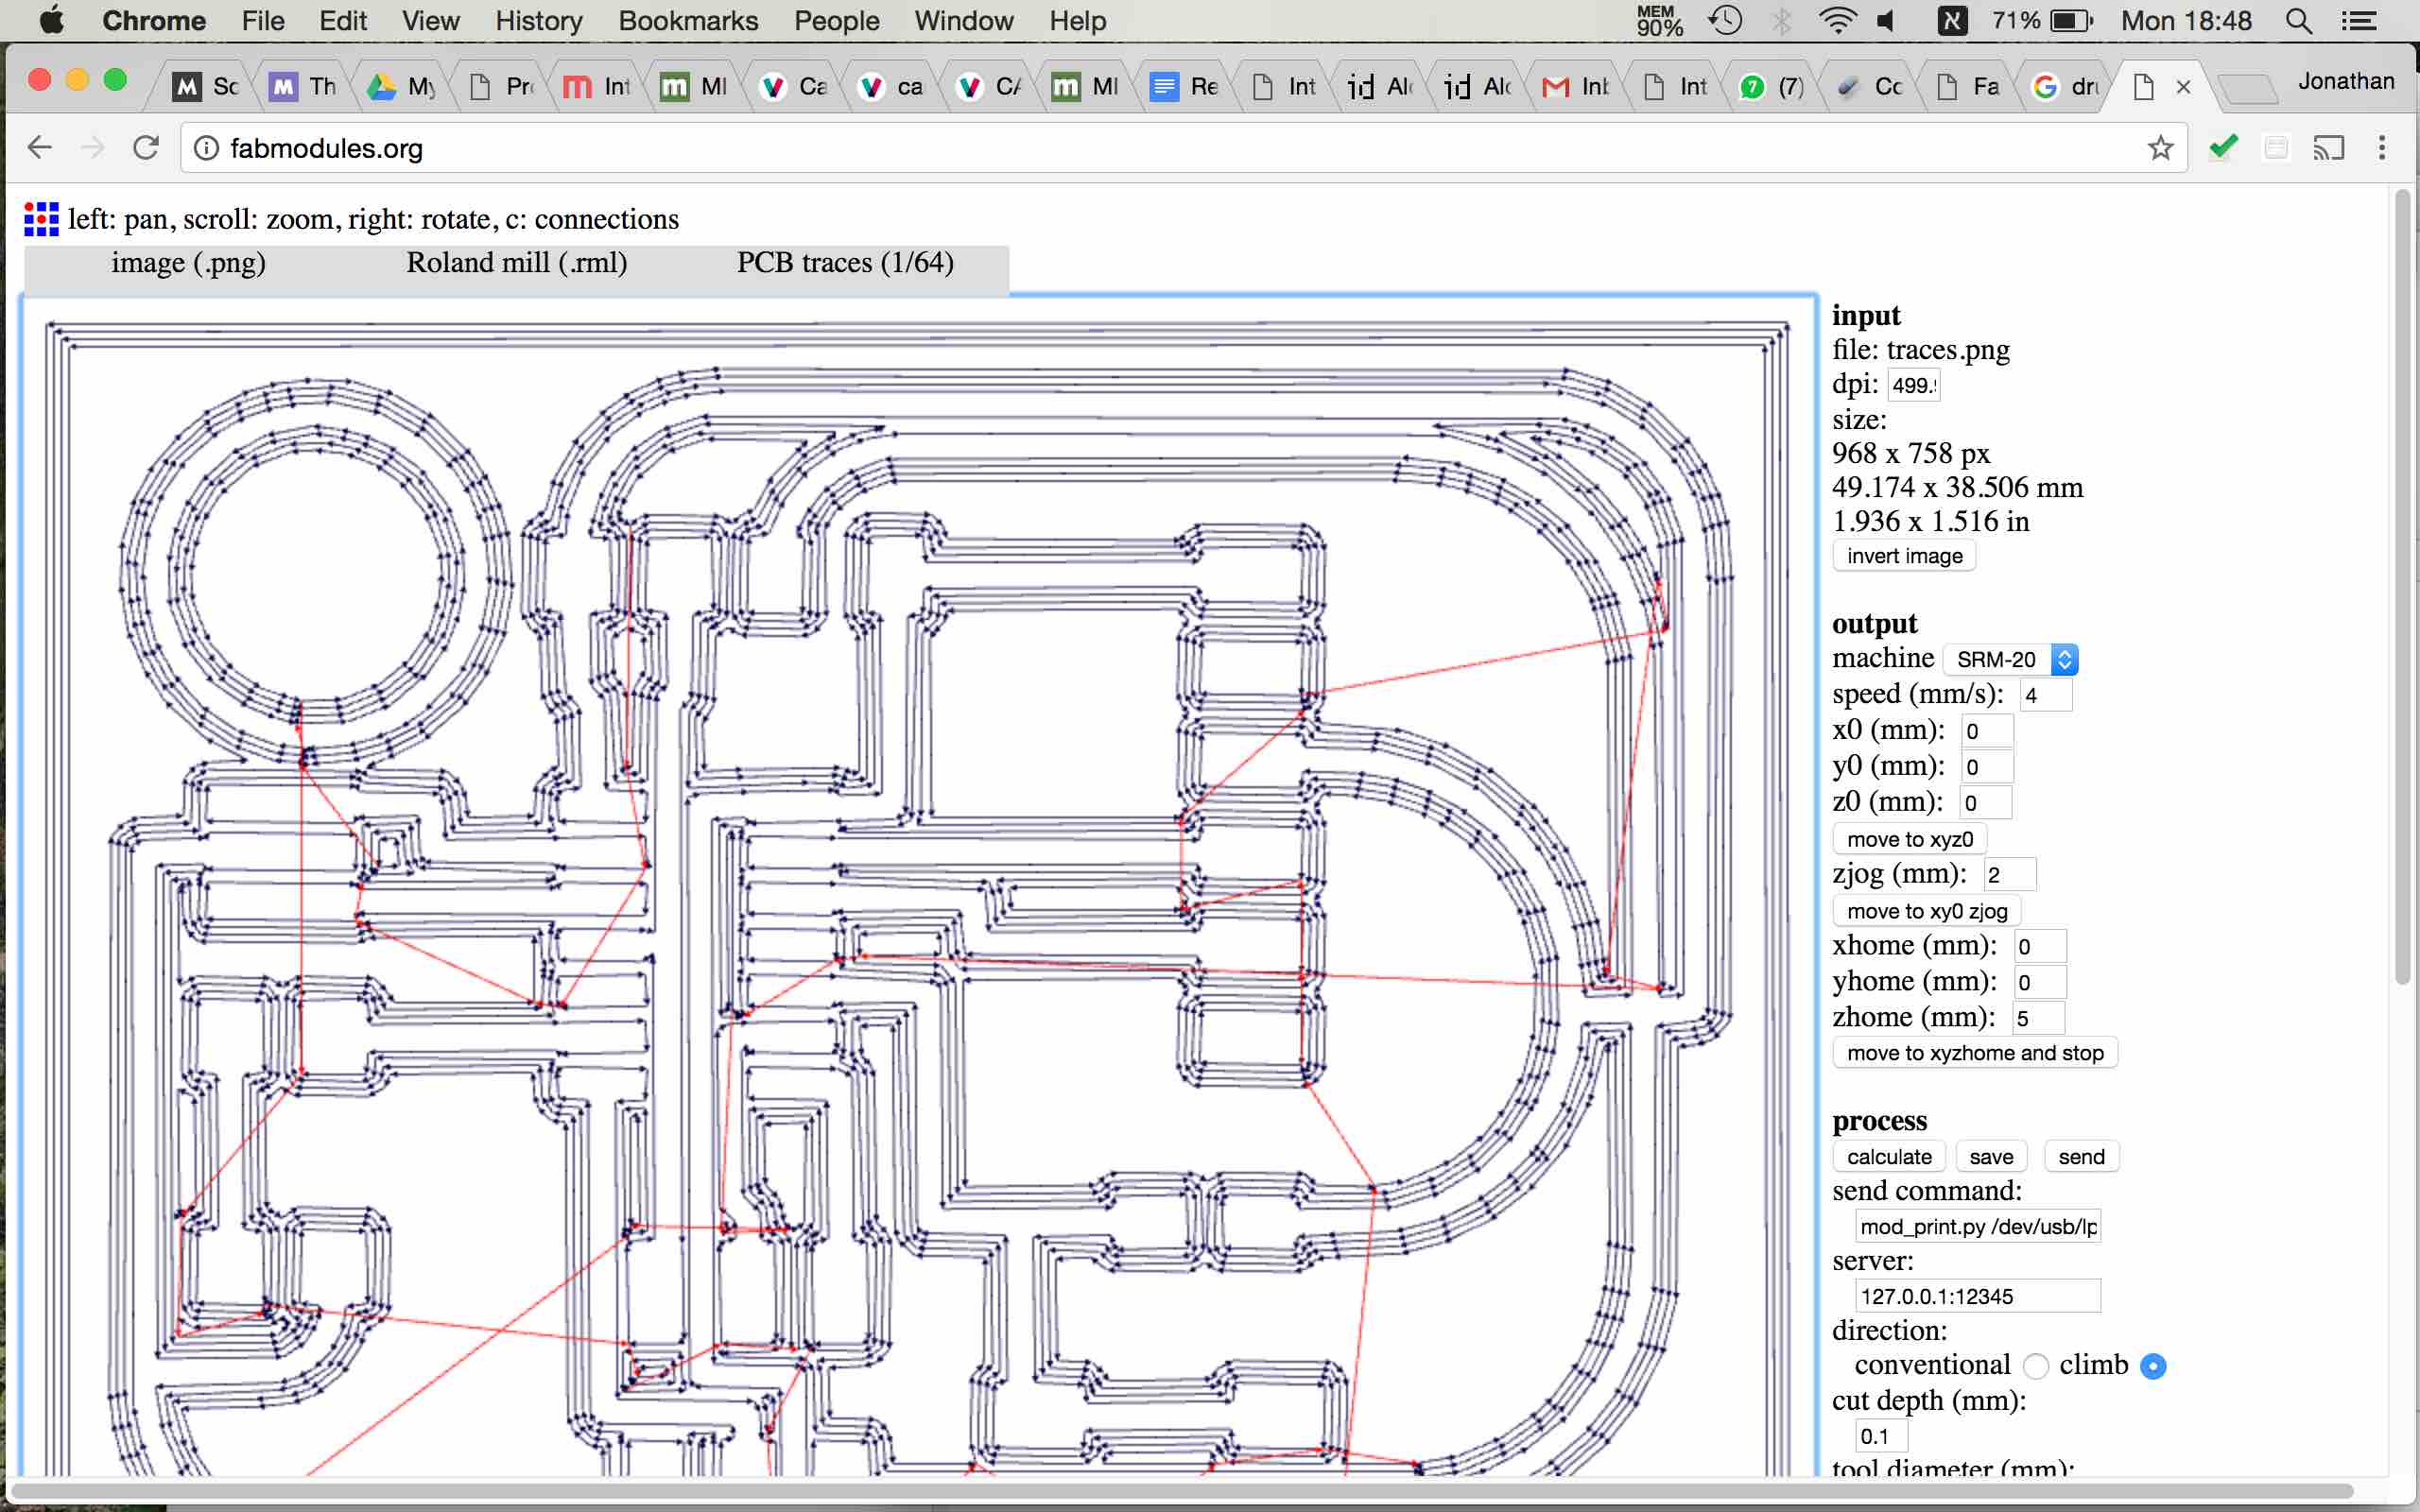Viewport: 2420px width, 1512px height.
Task: Click the z0 (mm) input field
Action: click(1984, 803)
